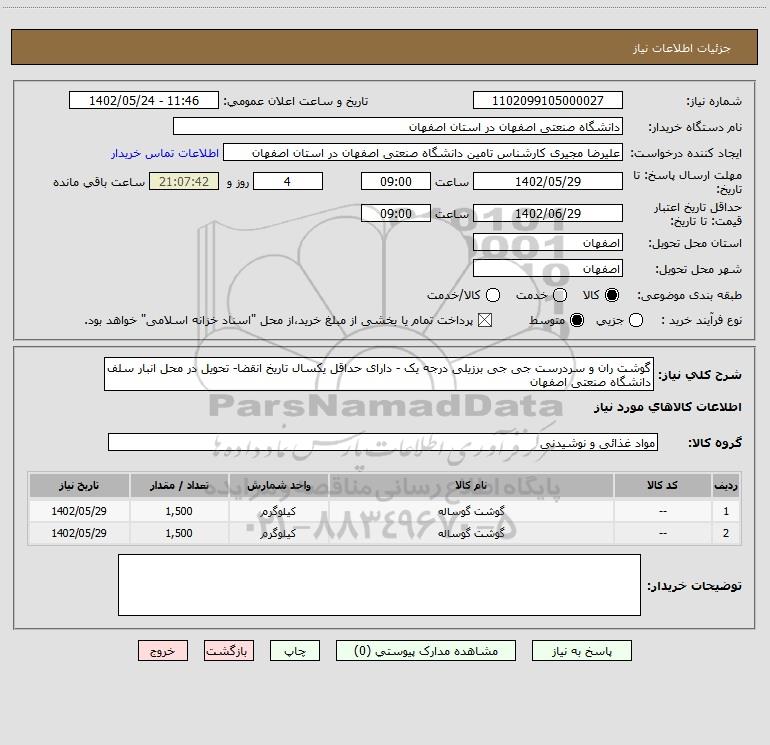Image resolution: width=770 pixels, height=745 pixels.
Task: Click the واحد شمارش column header
Action: [278, 485]
